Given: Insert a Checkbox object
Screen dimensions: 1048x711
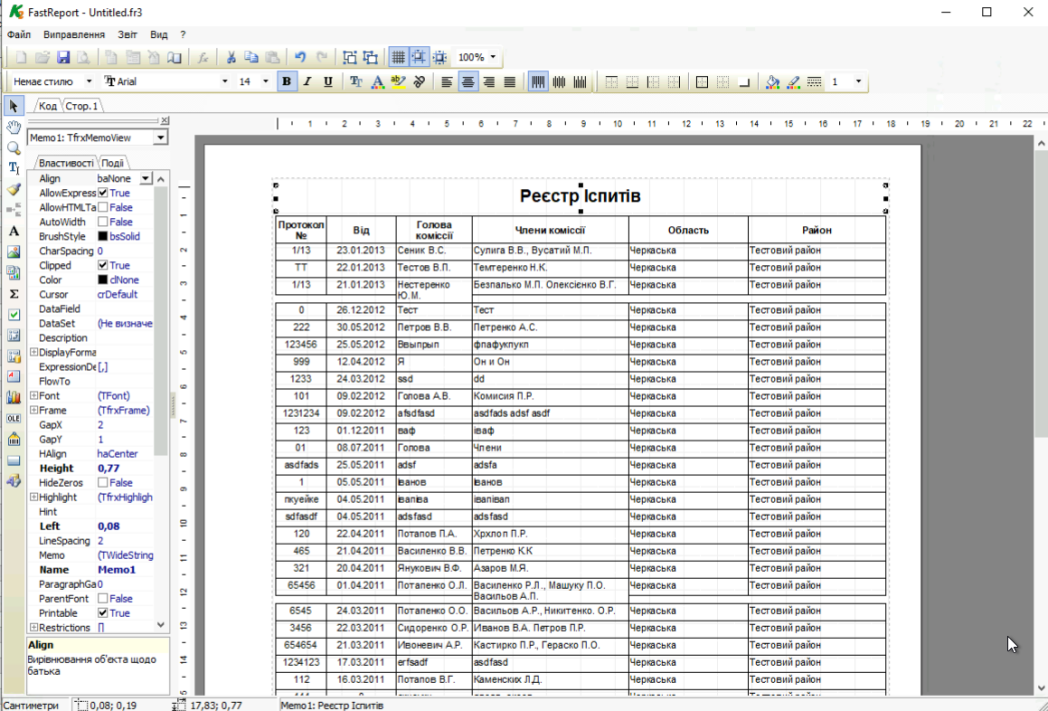Looking at the screenshot, I should point(14,314).
